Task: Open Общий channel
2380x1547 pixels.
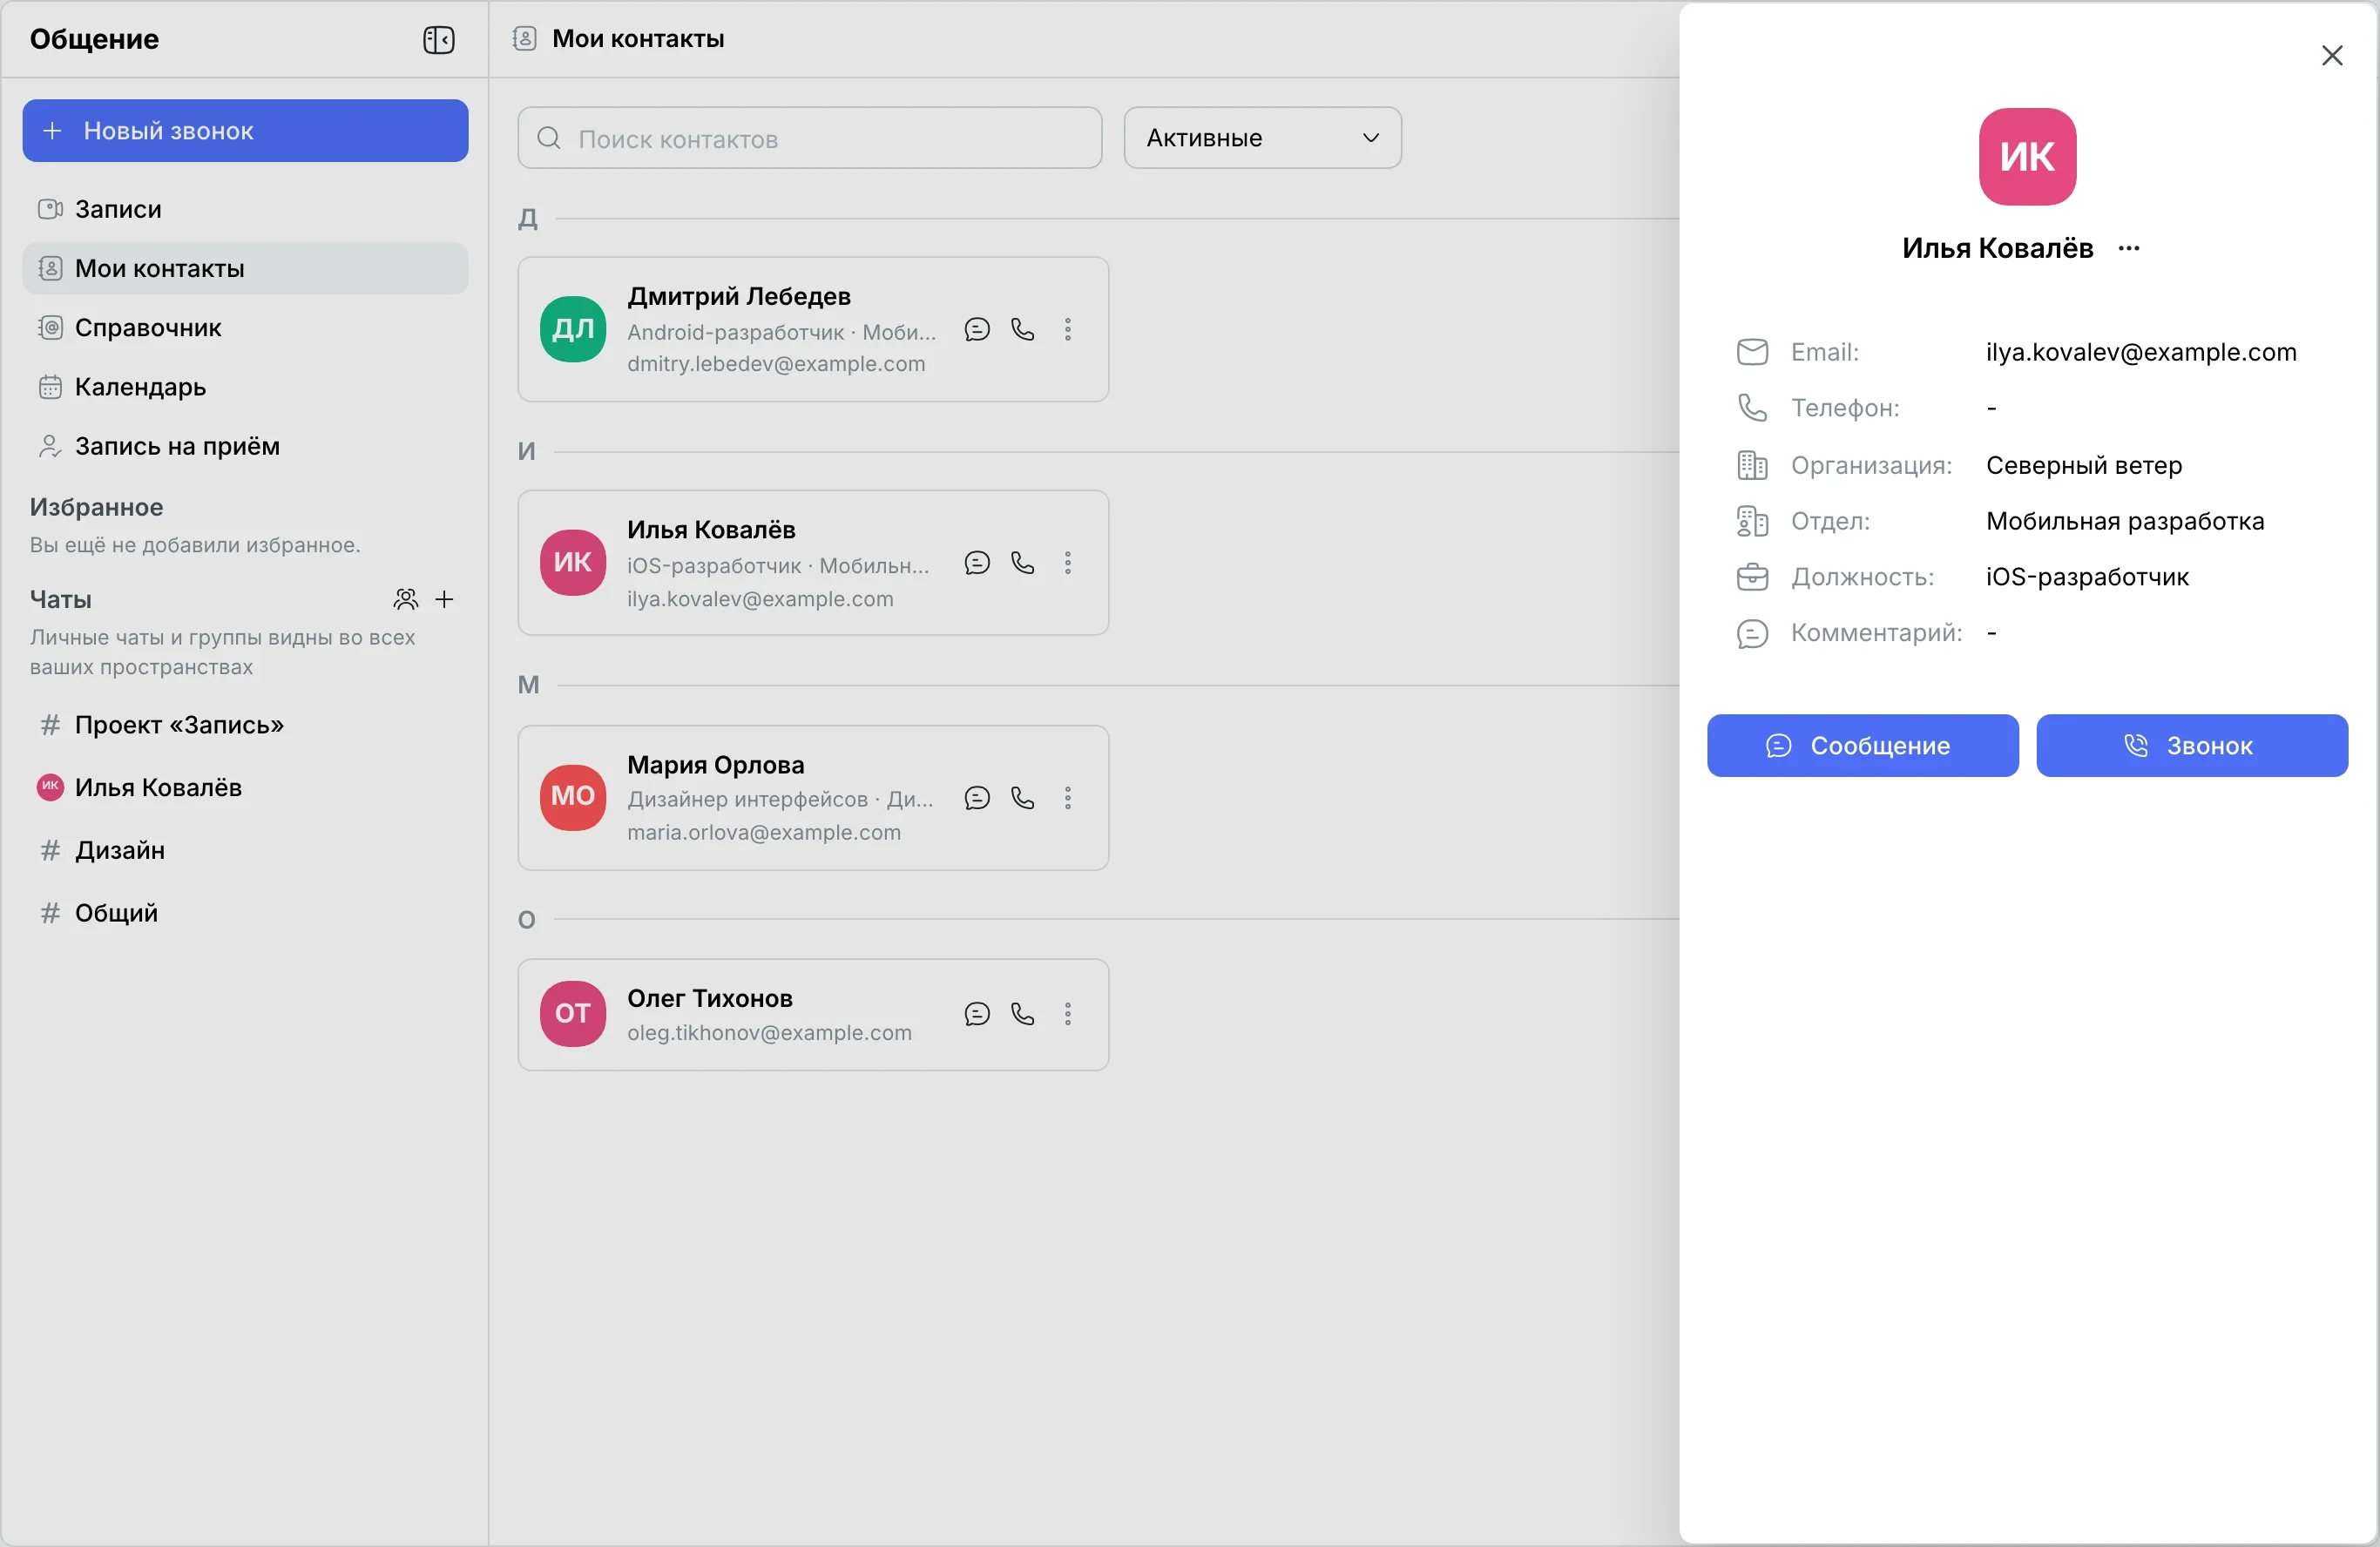Action: pos(245,913)
